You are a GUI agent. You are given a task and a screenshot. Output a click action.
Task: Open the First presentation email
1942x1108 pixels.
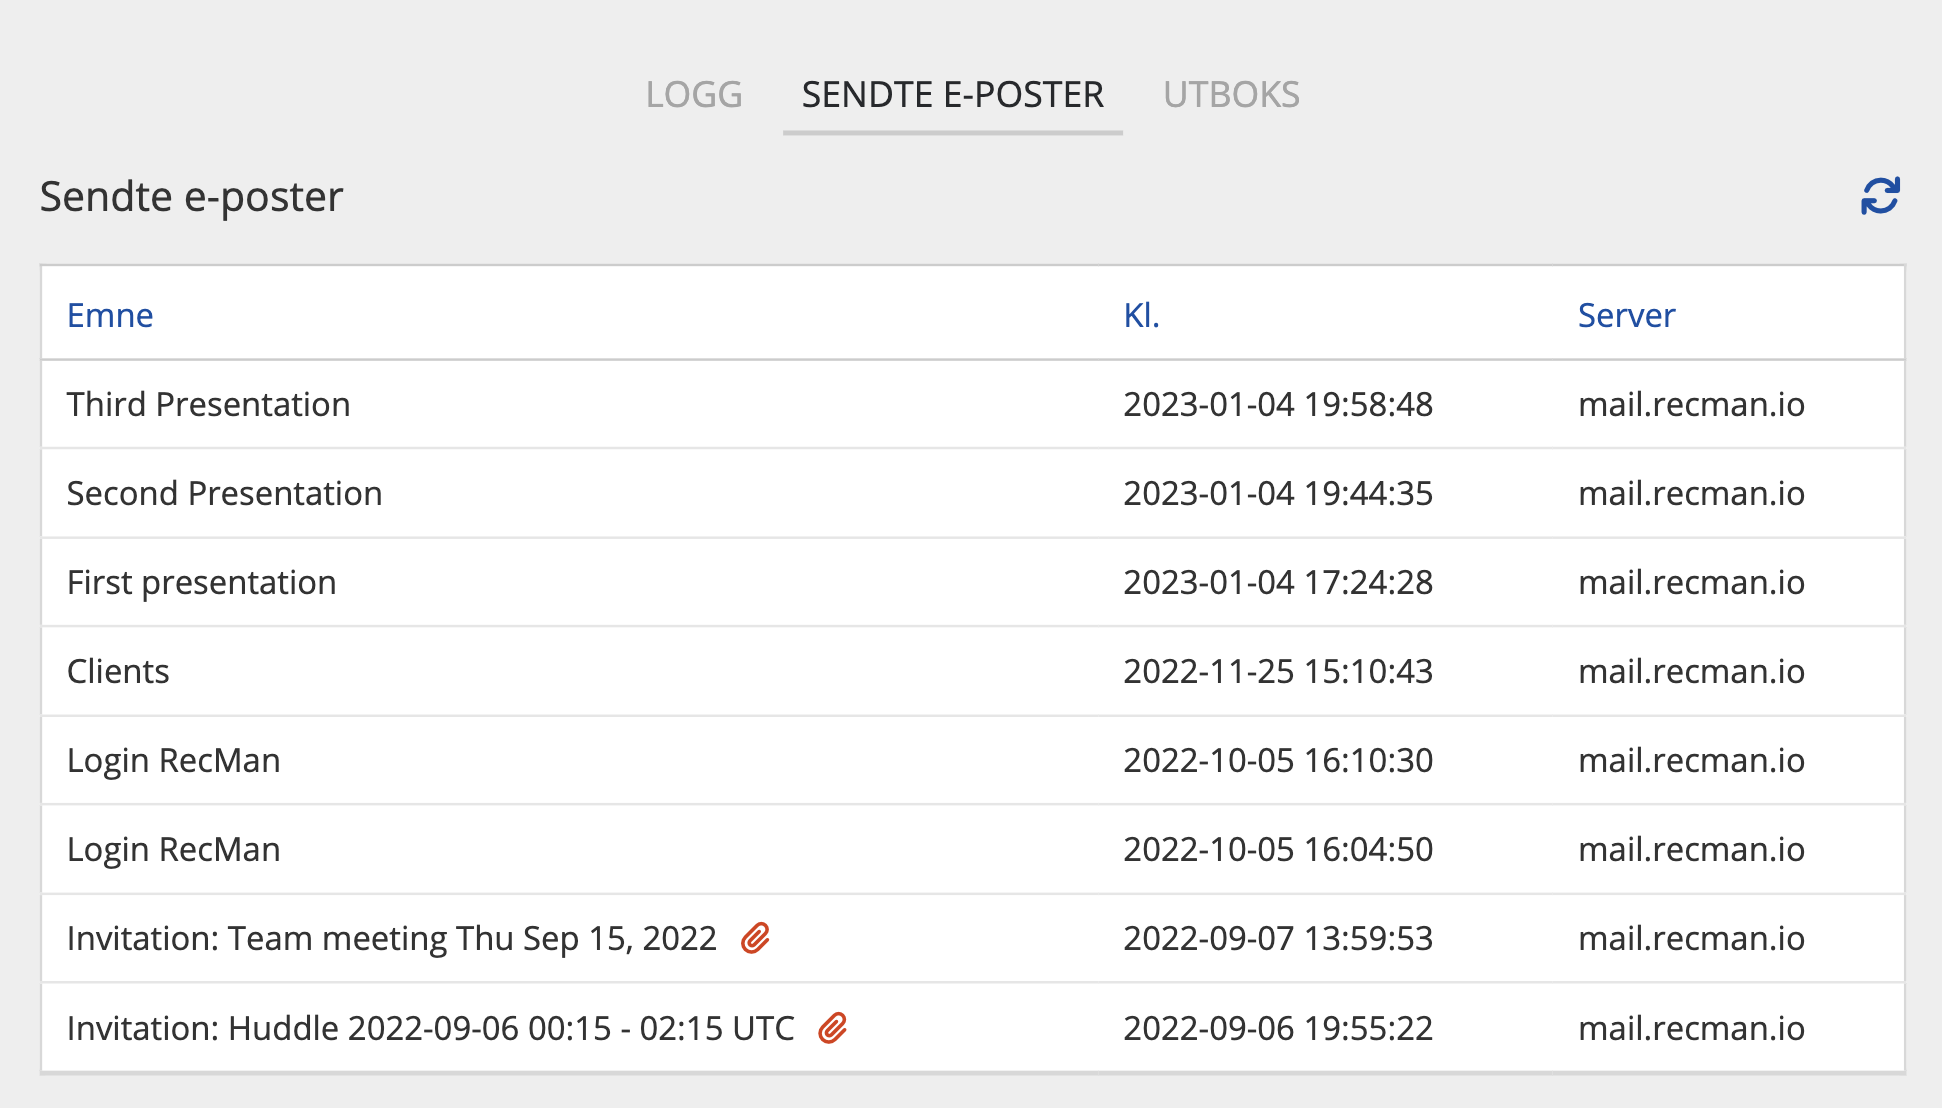[x=201, y=582]
